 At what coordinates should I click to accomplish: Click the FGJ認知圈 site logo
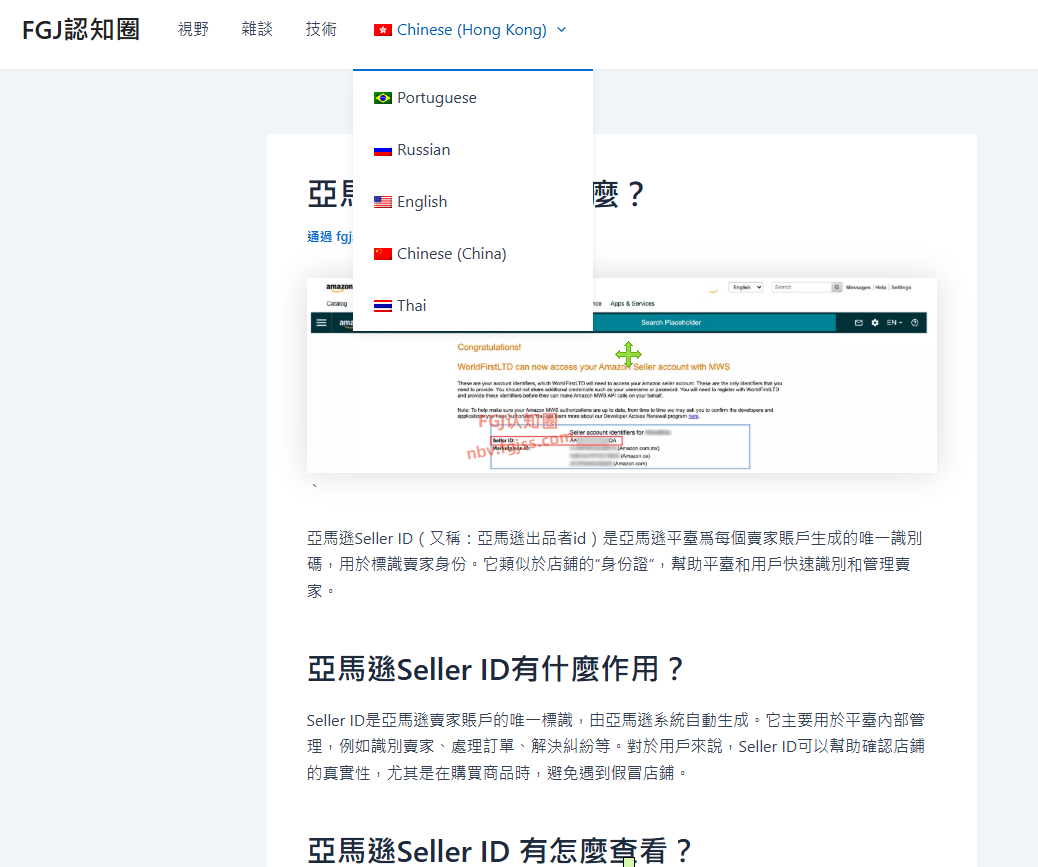[x=81, y=30]
